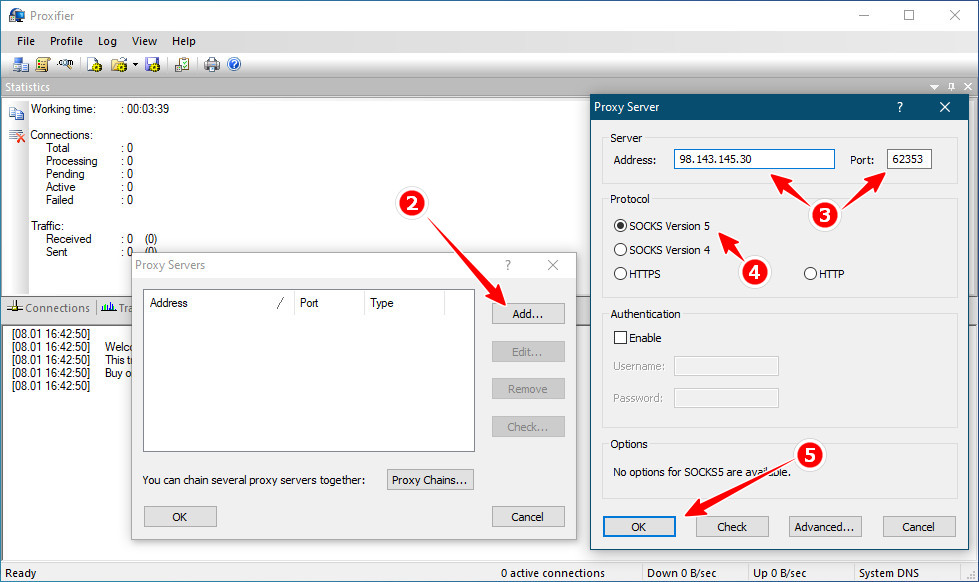The image size is (979, 582).
Task: Click '0 active connections' in status bar
Action: (x=553, y=573)
